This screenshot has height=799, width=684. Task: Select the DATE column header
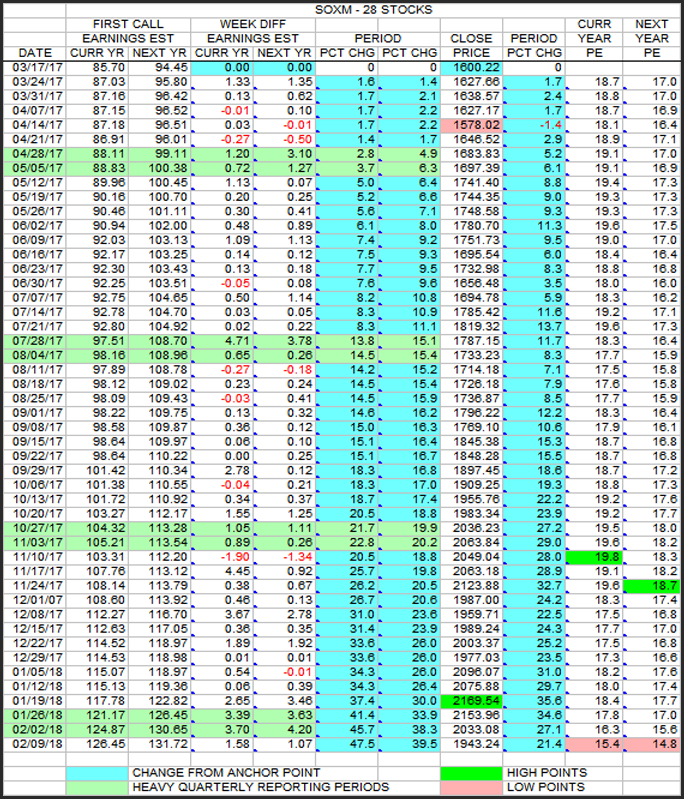coord(35,51)
